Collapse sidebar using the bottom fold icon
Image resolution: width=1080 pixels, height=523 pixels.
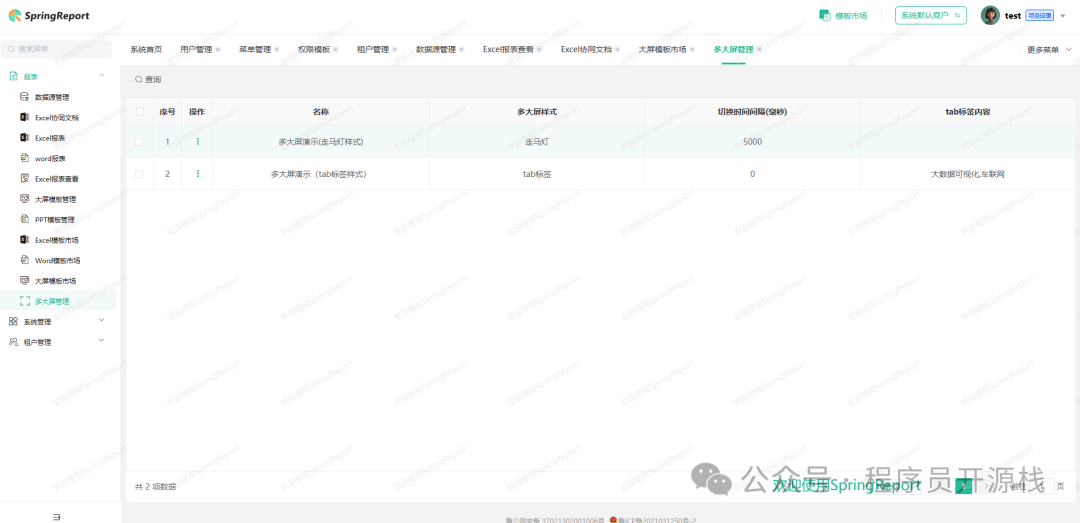tap(56, 516)
